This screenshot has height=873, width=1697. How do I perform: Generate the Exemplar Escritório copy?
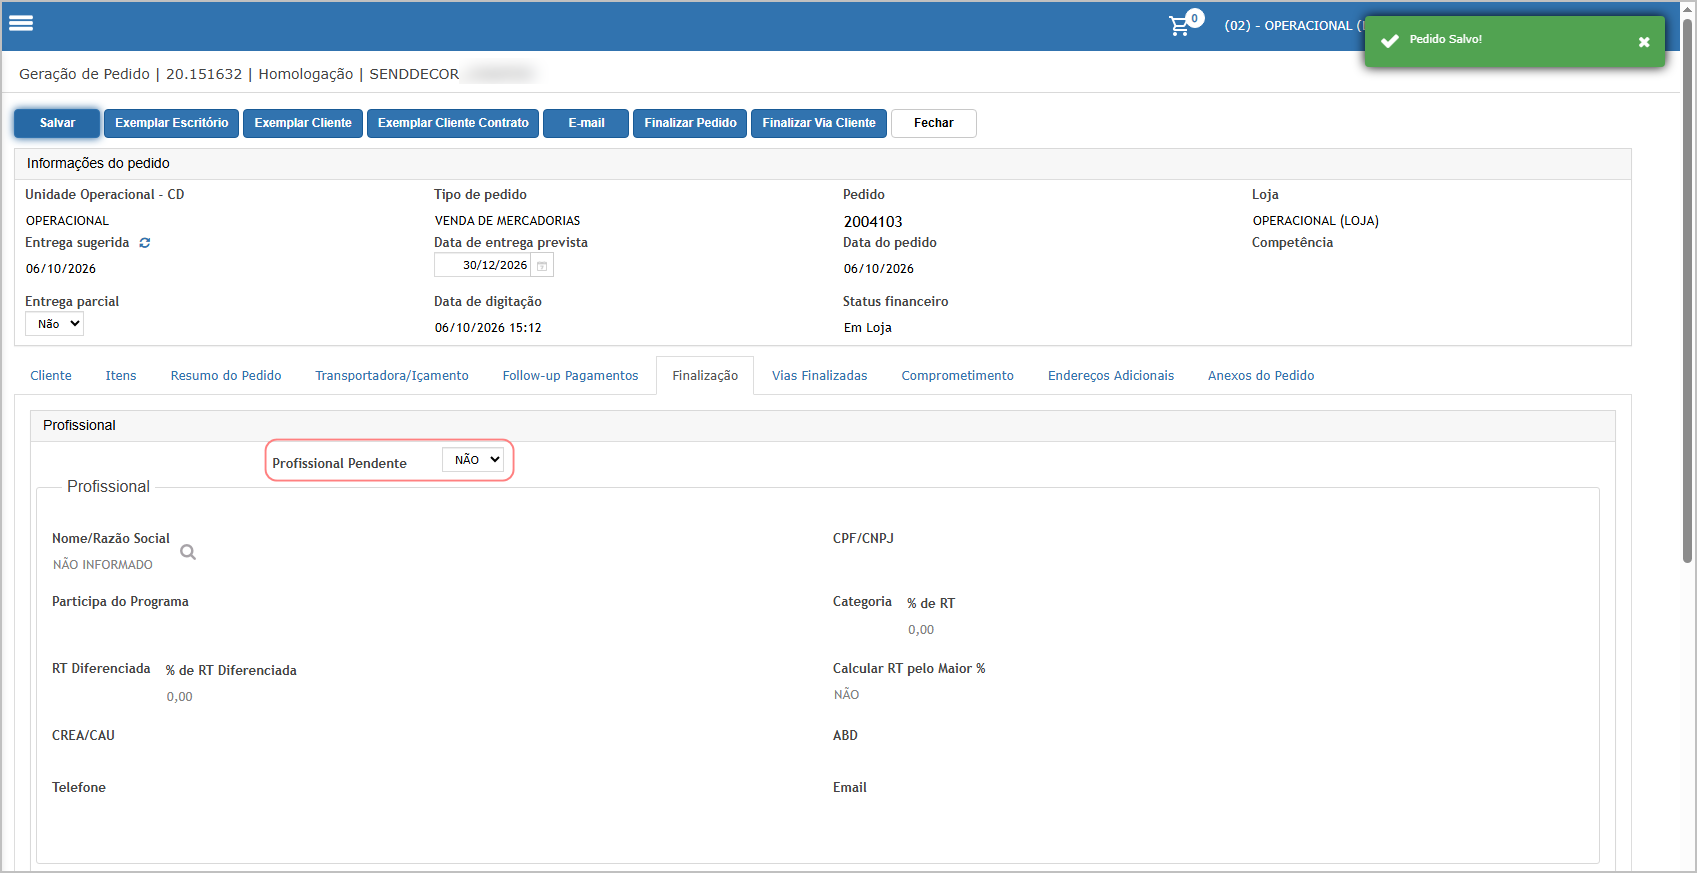click(x=172, y=123)
